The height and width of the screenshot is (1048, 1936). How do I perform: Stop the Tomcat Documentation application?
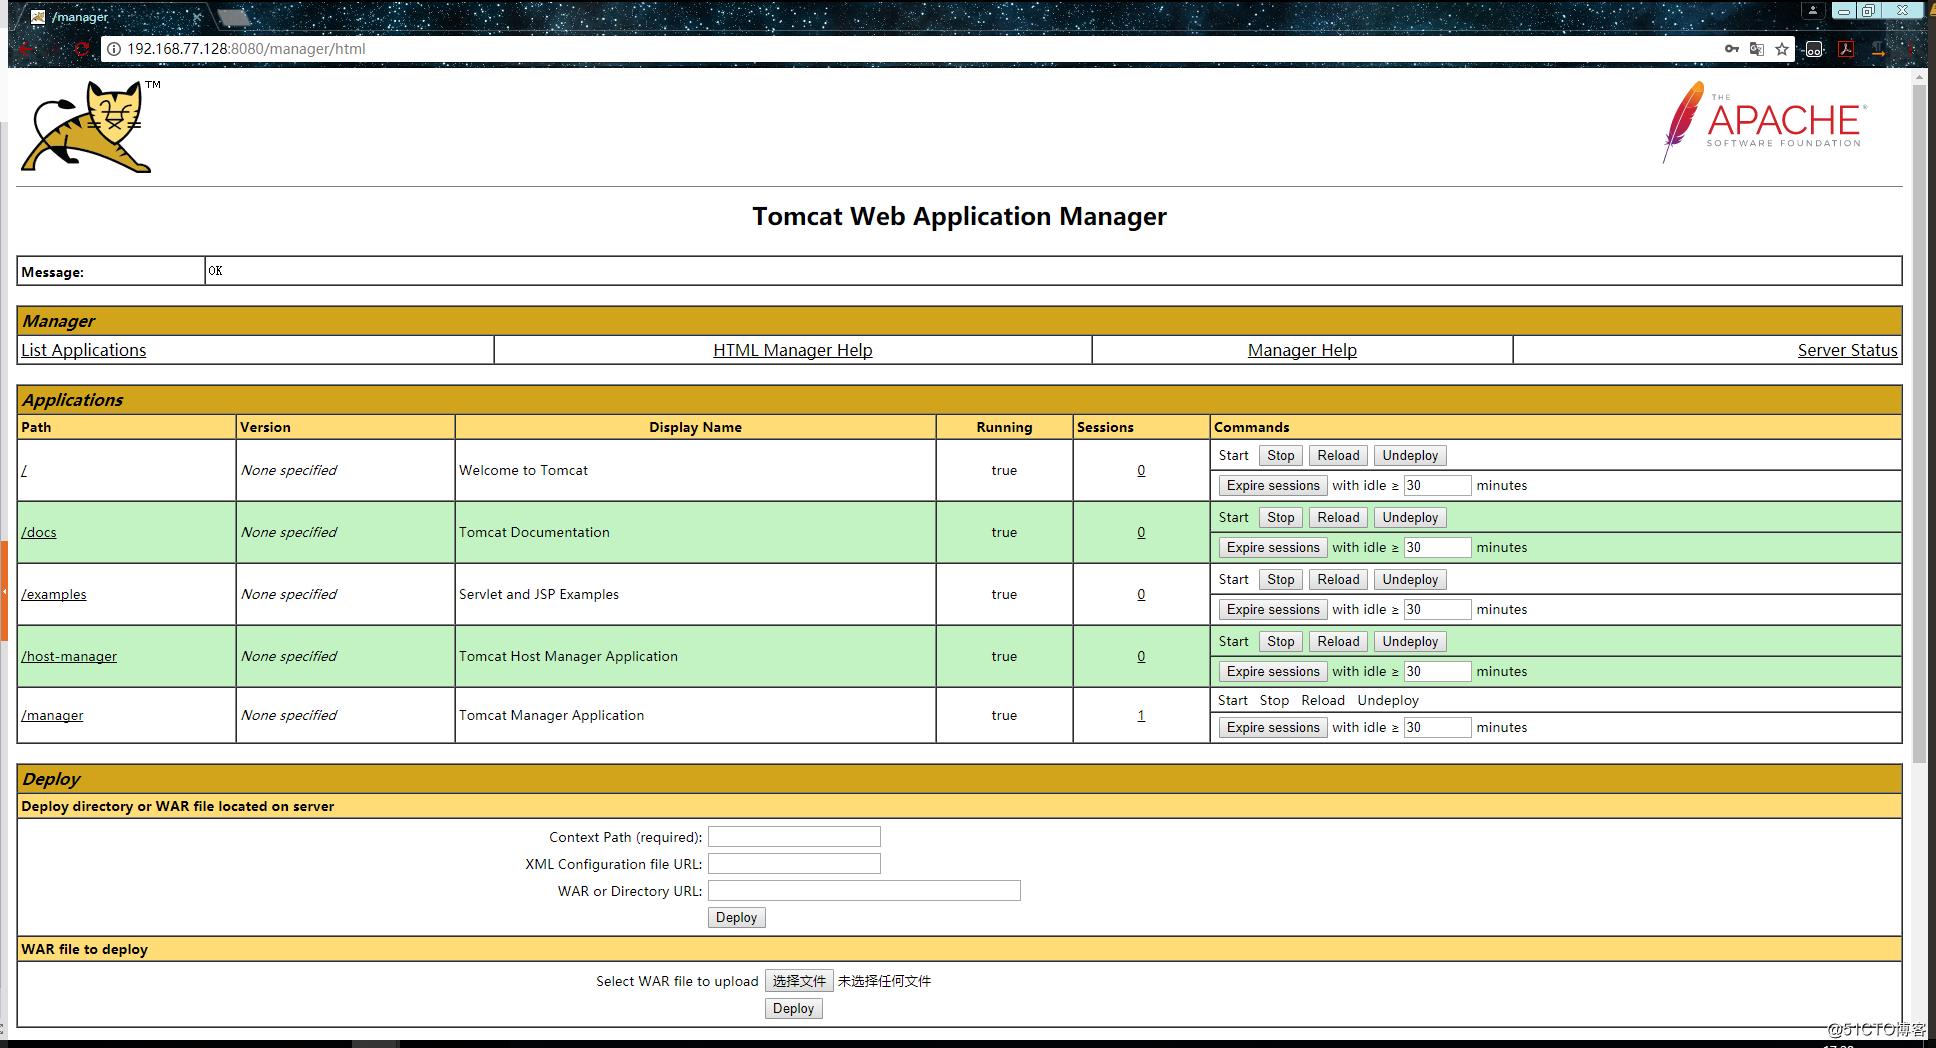1280,517
